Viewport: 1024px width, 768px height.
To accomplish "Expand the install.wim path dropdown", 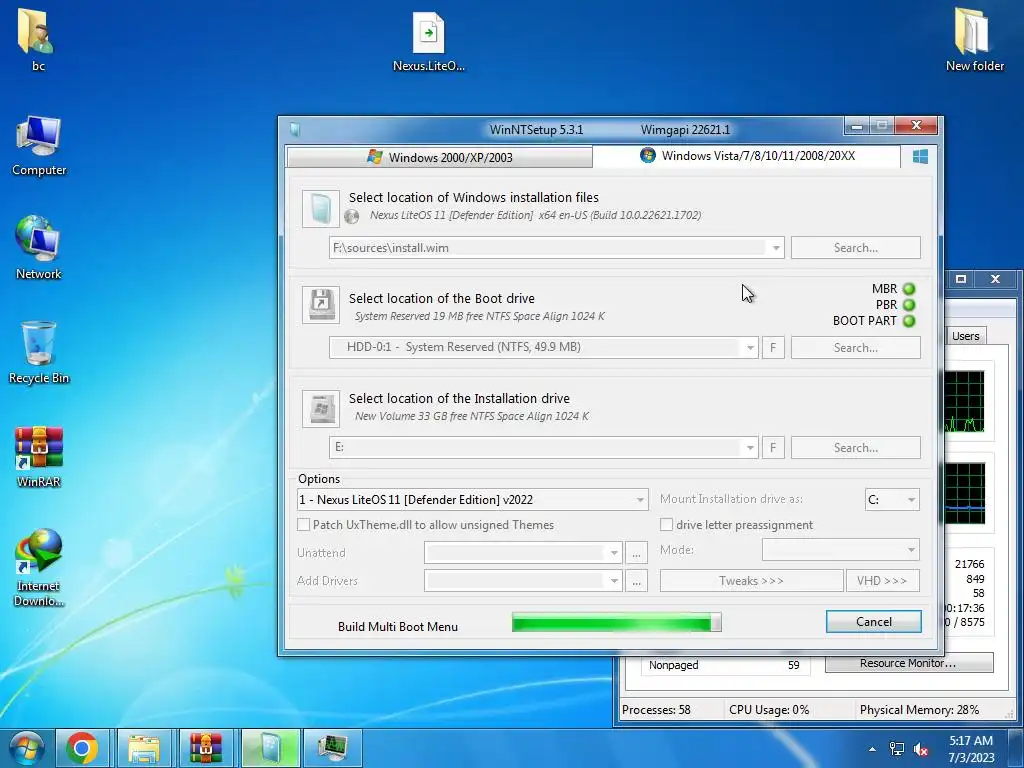I will click(x=775, y=248).
